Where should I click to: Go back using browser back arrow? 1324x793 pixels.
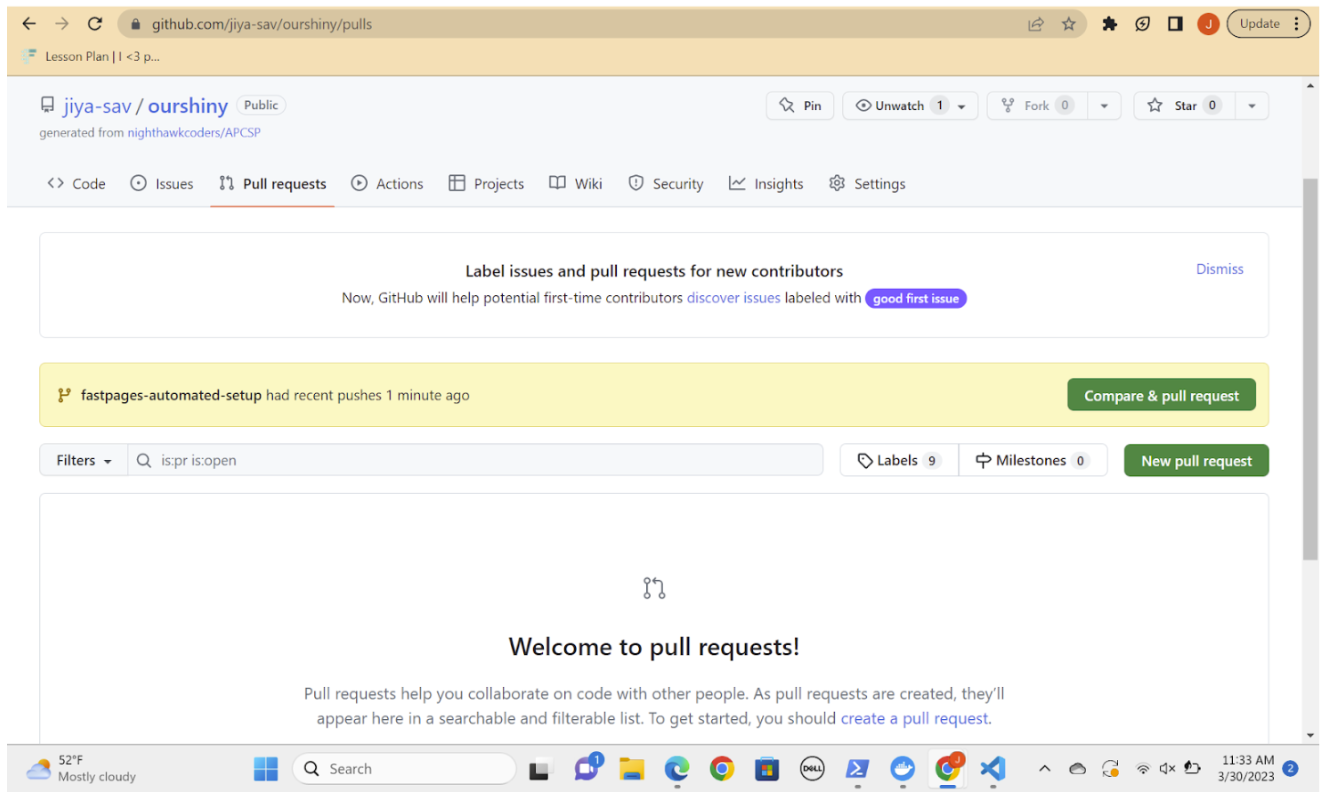coord(29,24)
